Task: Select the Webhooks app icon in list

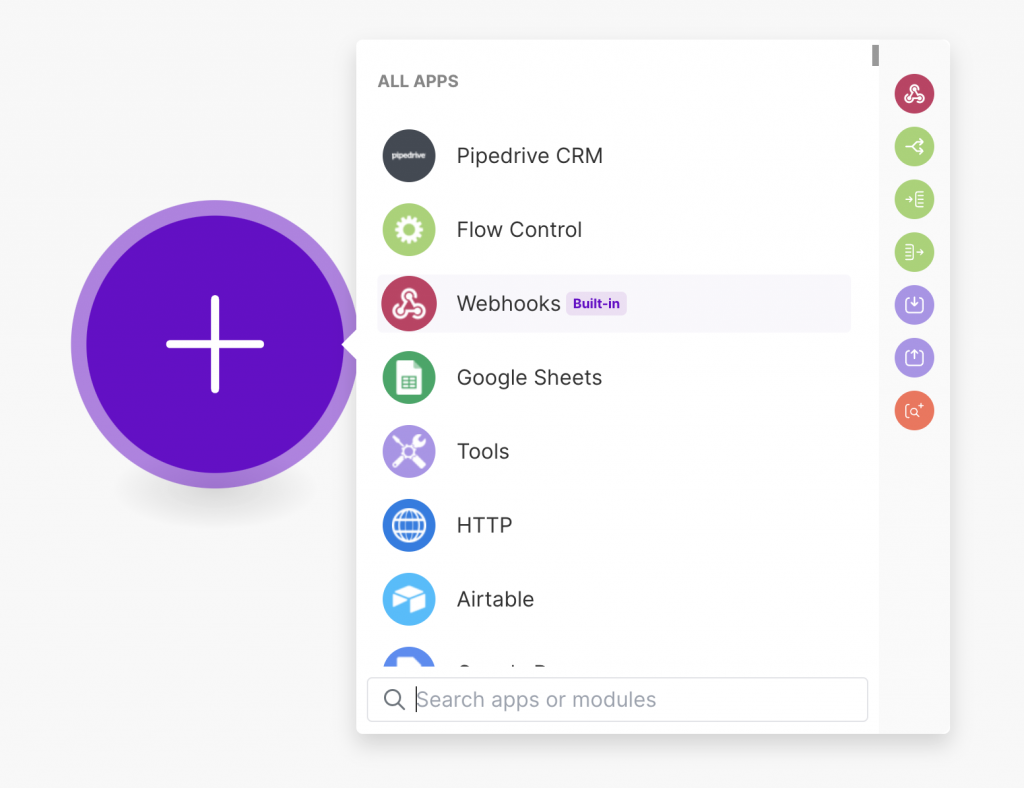Action: tap(409, 304)
